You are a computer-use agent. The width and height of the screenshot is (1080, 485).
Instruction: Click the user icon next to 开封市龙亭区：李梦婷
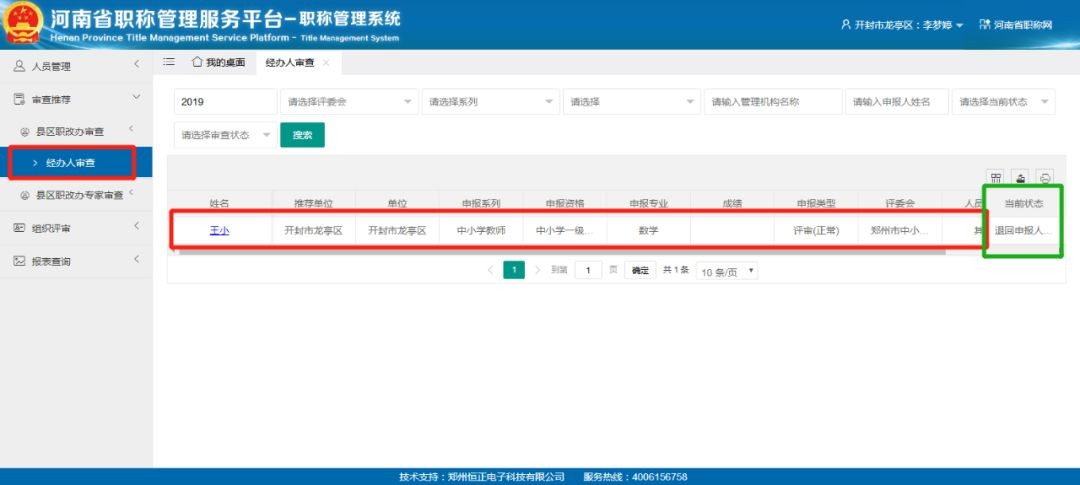846,25
